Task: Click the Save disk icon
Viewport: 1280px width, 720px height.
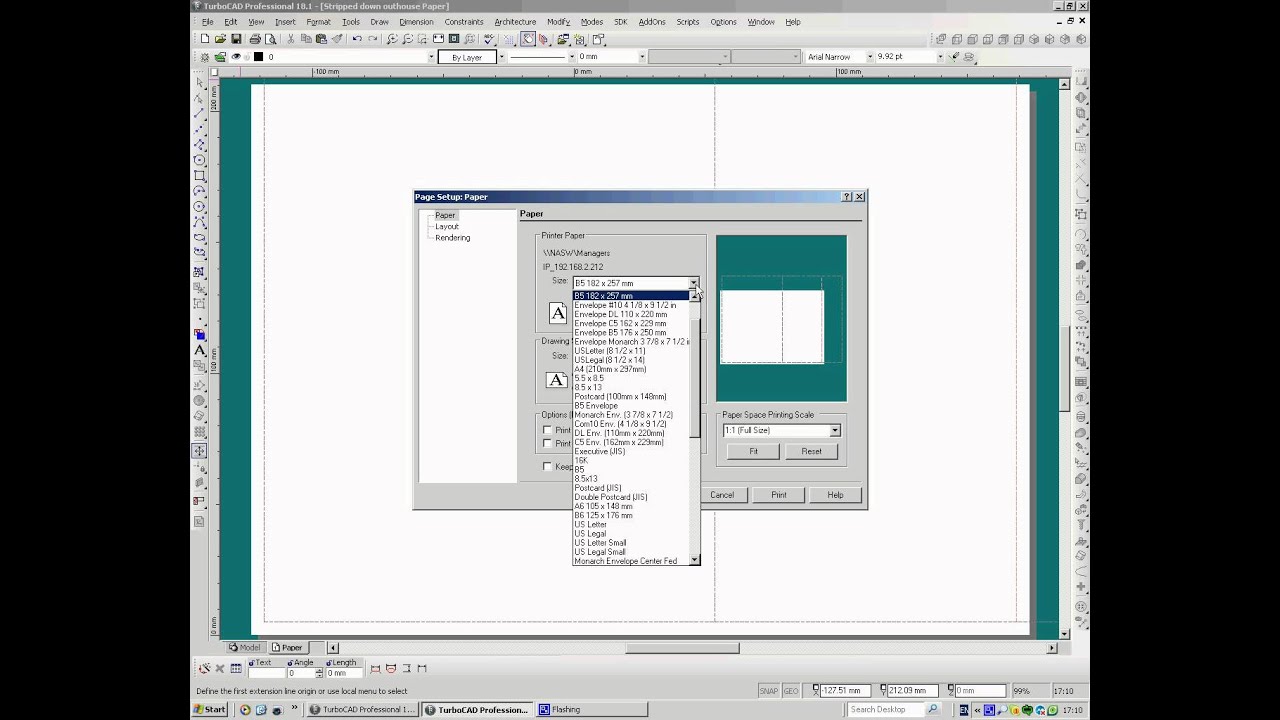Action: tap(236, 39)
